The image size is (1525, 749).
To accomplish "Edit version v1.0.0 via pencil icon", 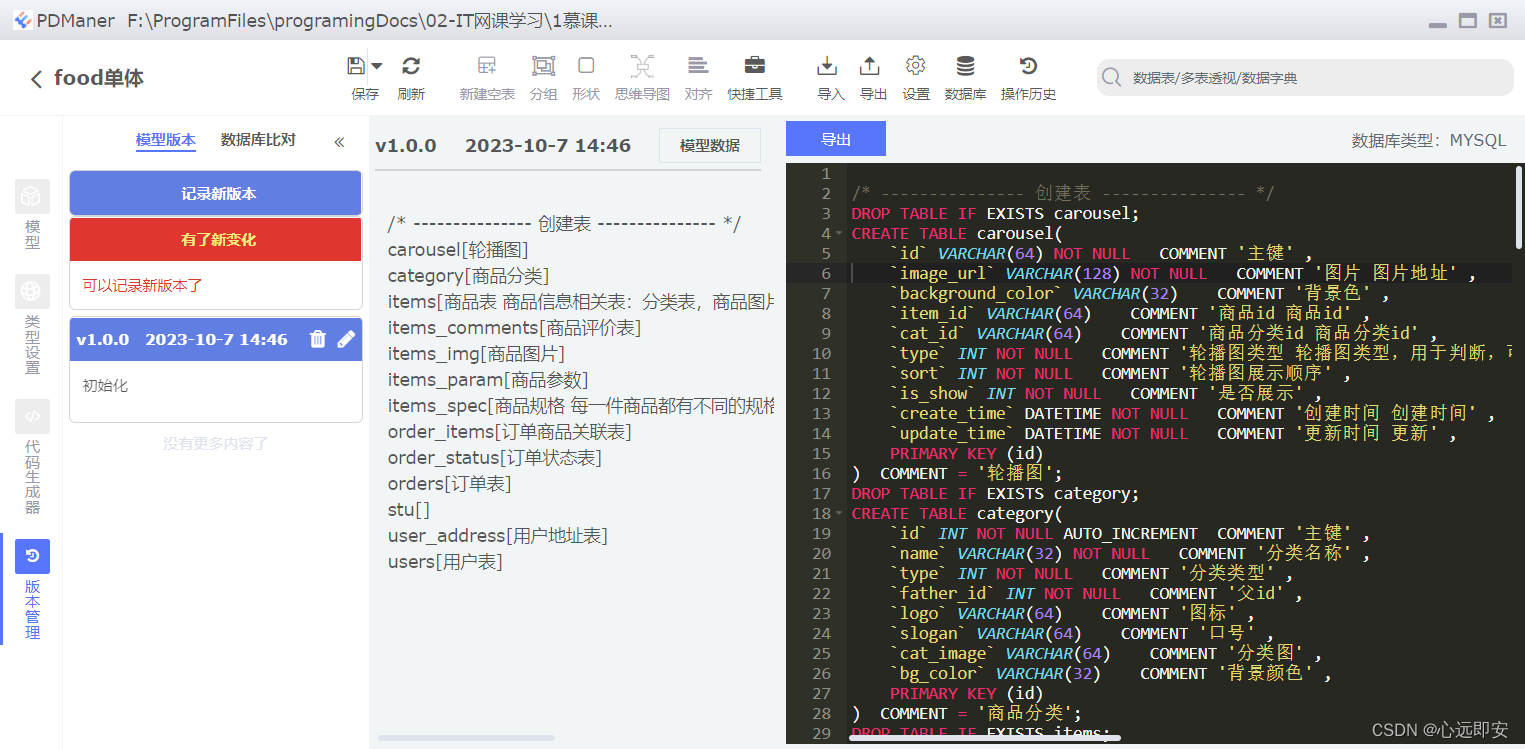I will click(345, 339).
